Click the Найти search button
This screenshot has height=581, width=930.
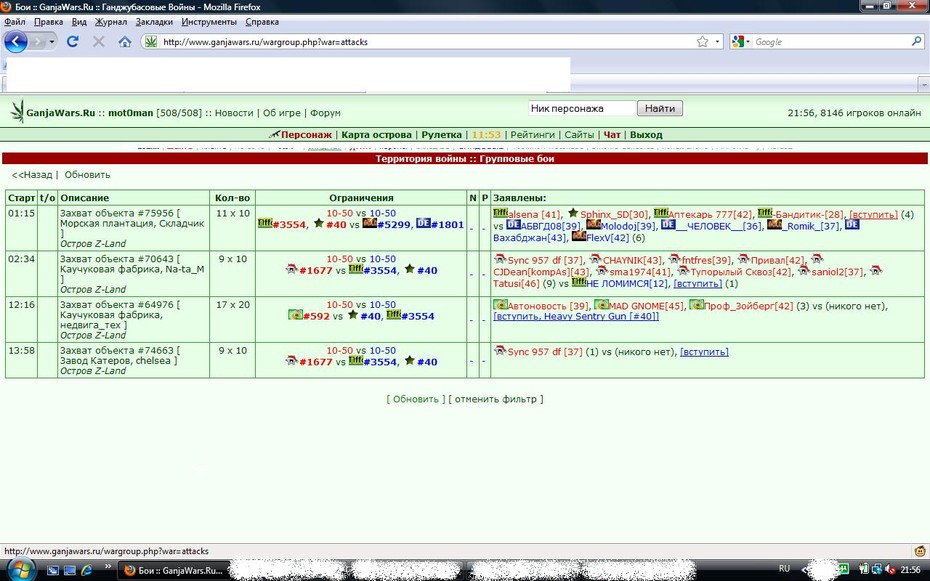point(660,108)
